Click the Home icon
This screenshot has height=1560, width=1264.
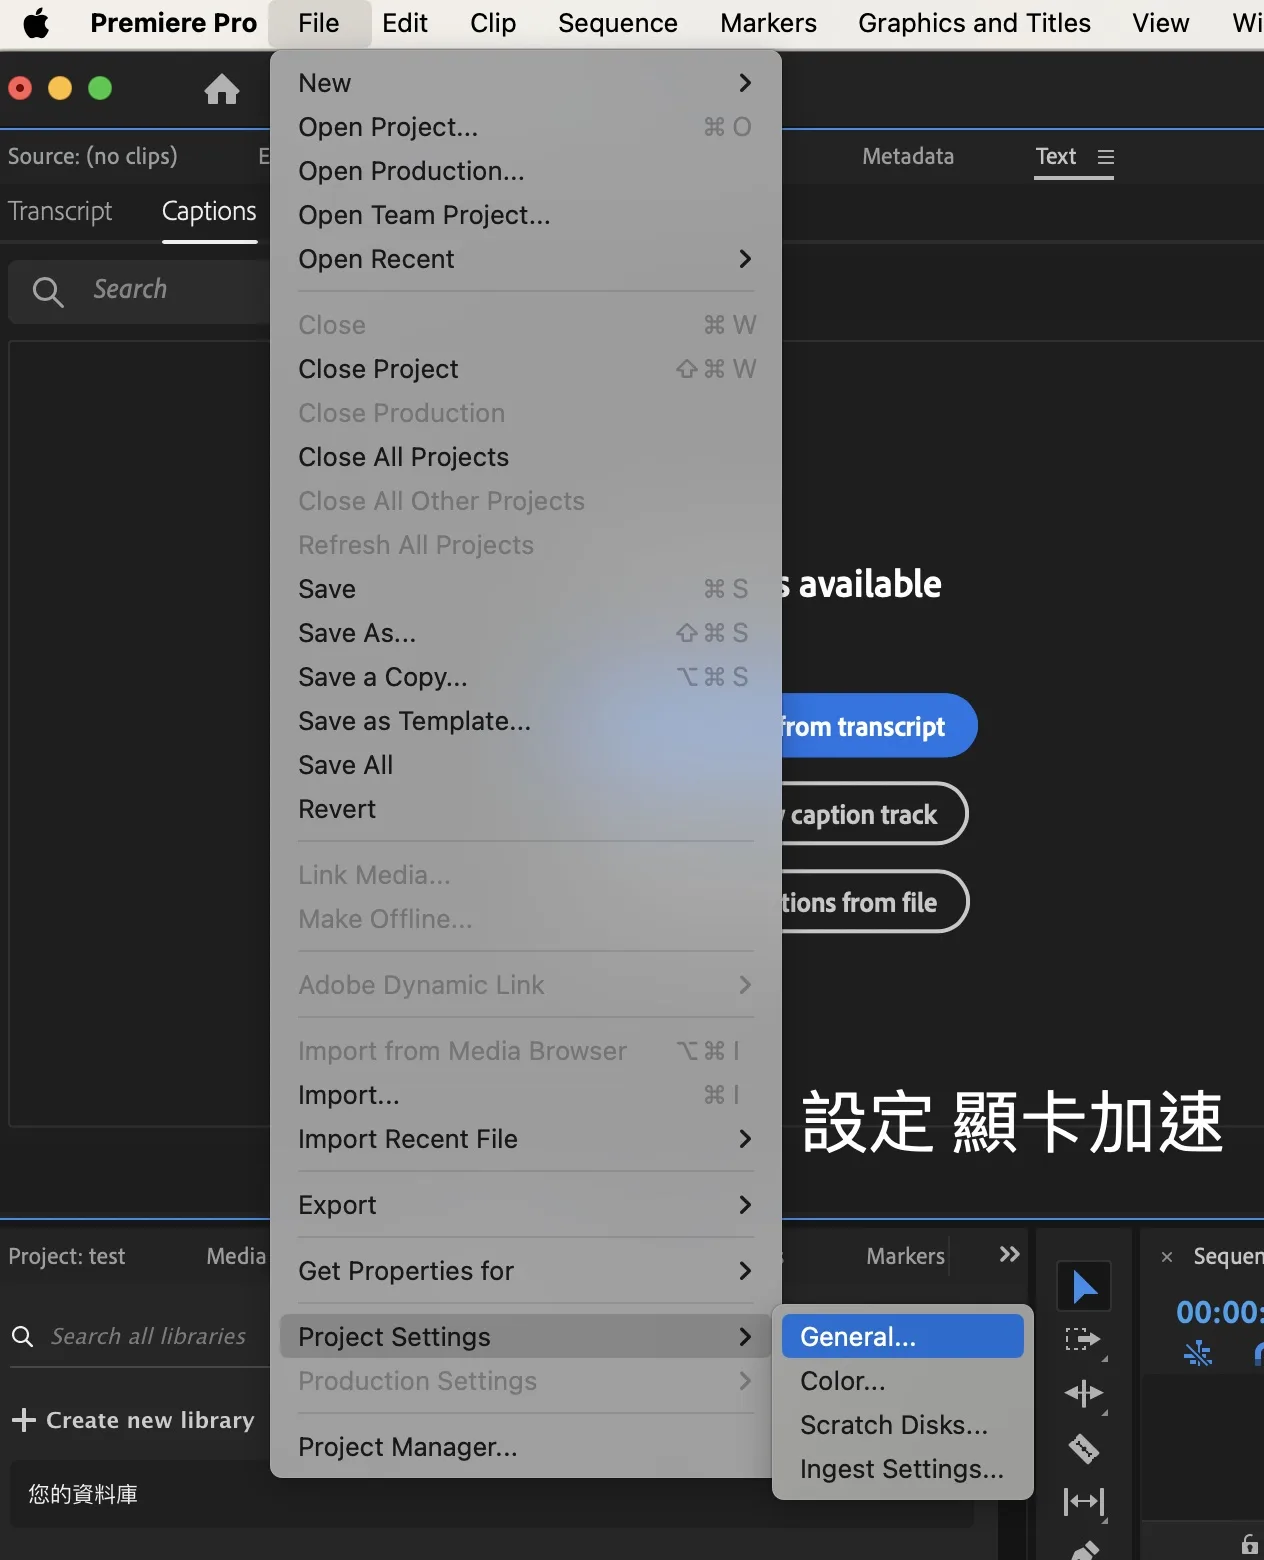(222, 89)
